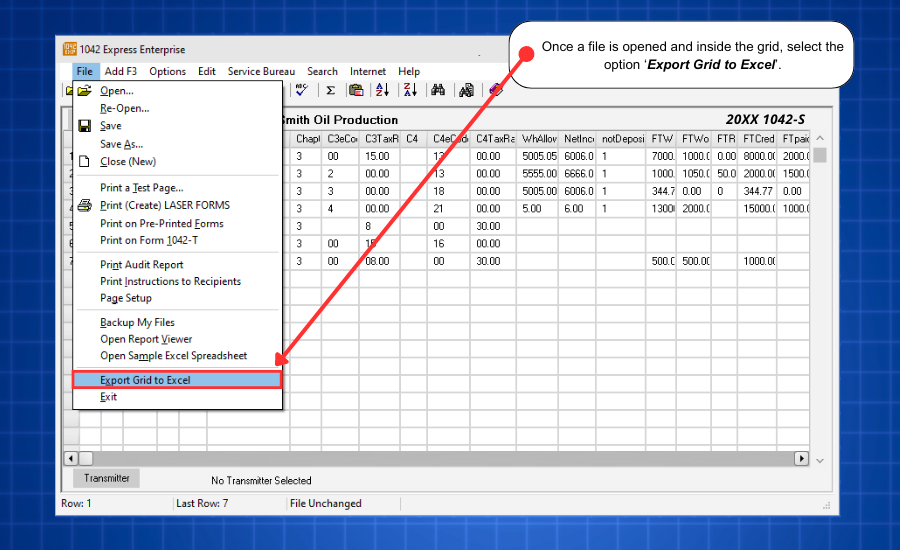Click the find-next binoculars icon
Viewport: 900px width, 550px height.
point(466,90)
